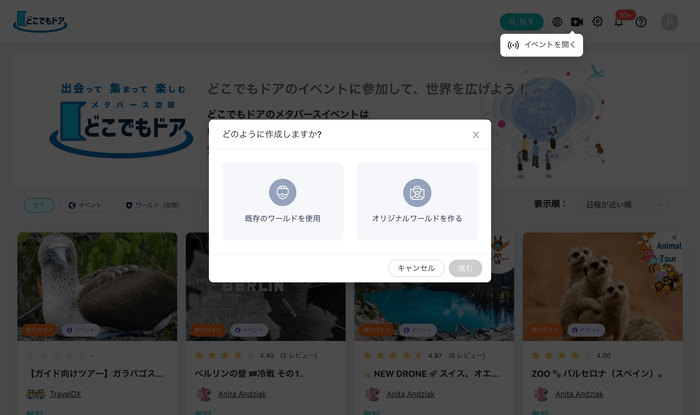Close the dialog with X icon
This screenshot has width=700, height=415.
pos(475,135)
